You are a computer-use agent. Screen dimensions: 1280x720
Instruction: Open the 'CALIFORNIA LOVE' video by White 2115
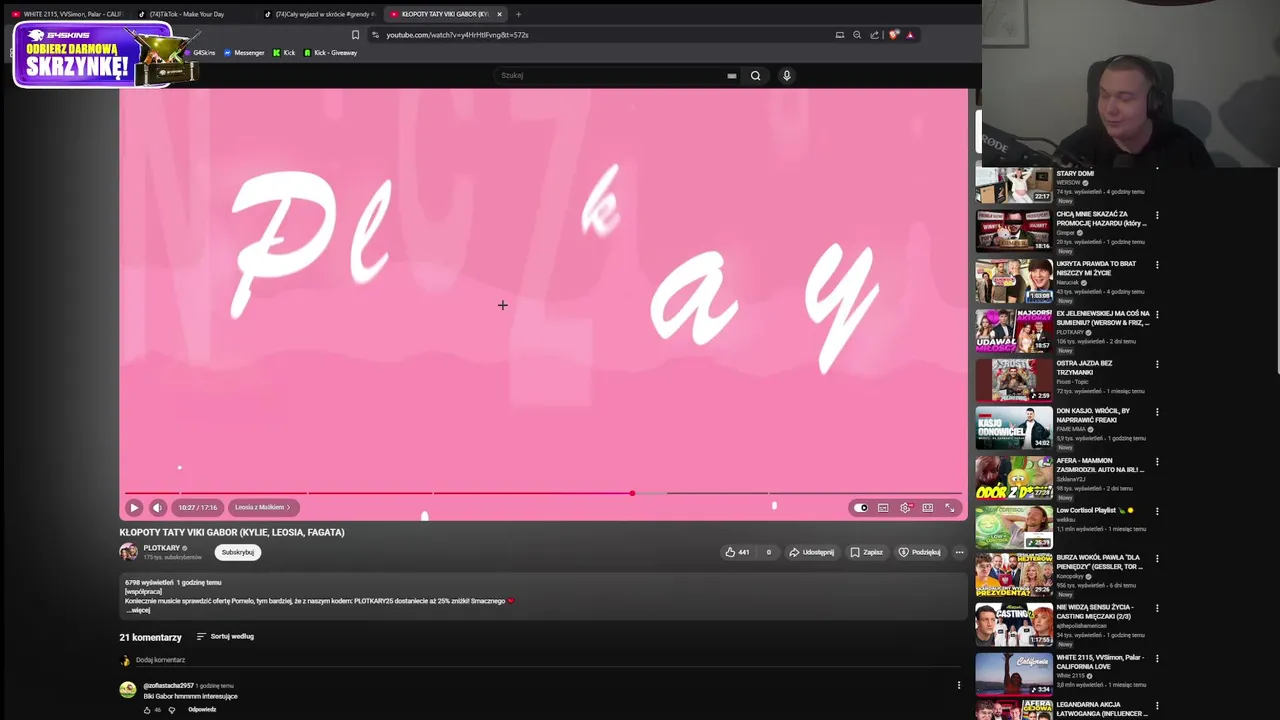pyautogui.click(x=1014, y=674)
